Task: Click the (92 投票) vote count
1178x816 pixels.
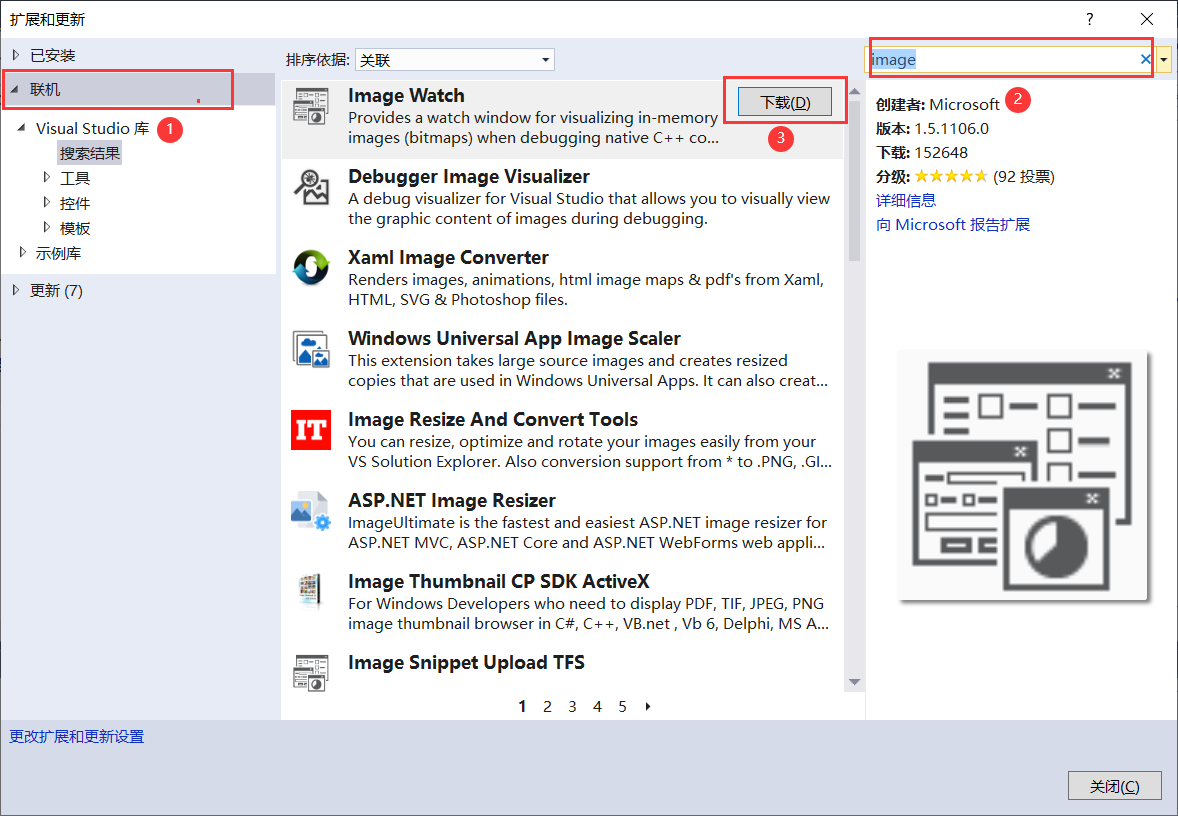Action: 1023,177
